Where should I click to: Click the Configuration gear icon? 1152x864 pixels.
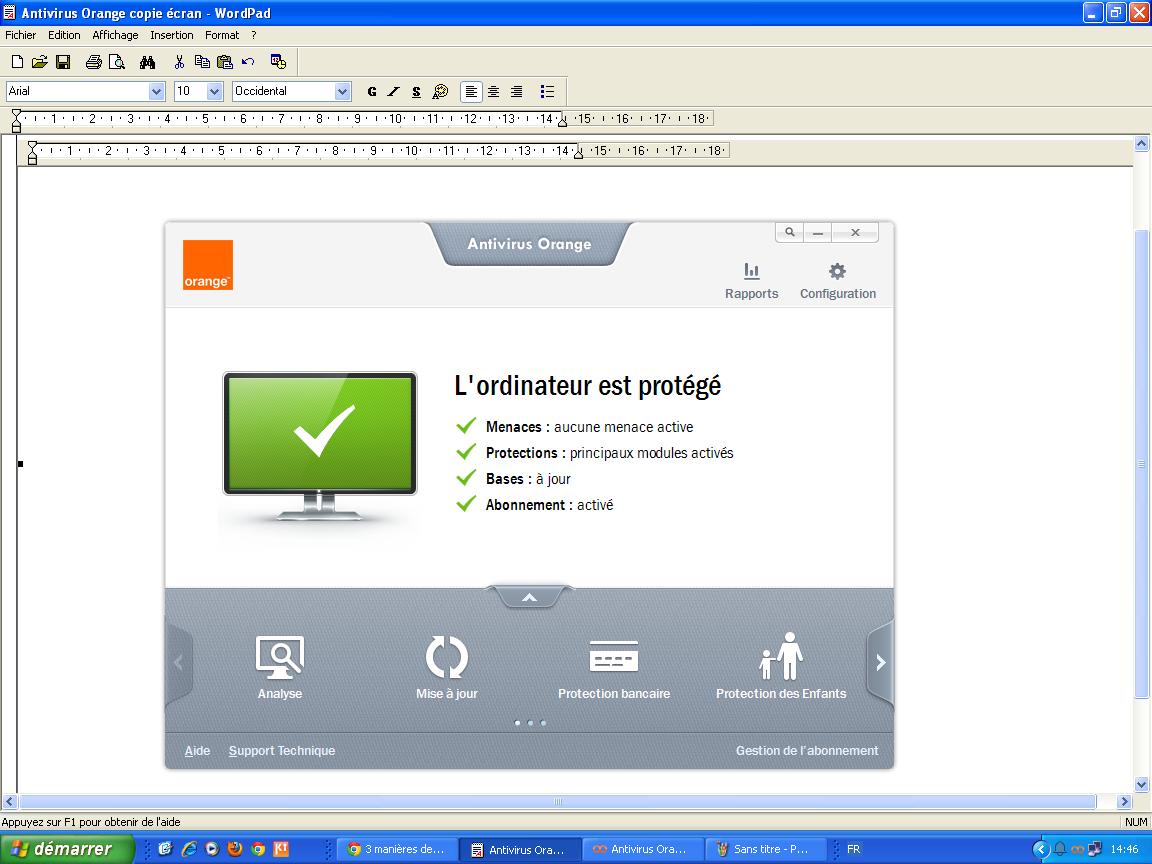[x=838, y=272]
